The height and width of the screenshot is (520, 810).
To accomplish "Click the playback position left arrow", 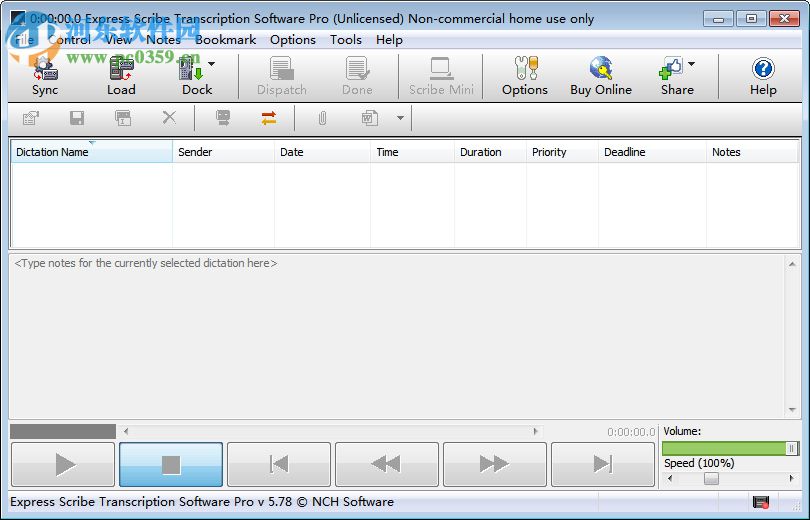I will tap(126, 431).
